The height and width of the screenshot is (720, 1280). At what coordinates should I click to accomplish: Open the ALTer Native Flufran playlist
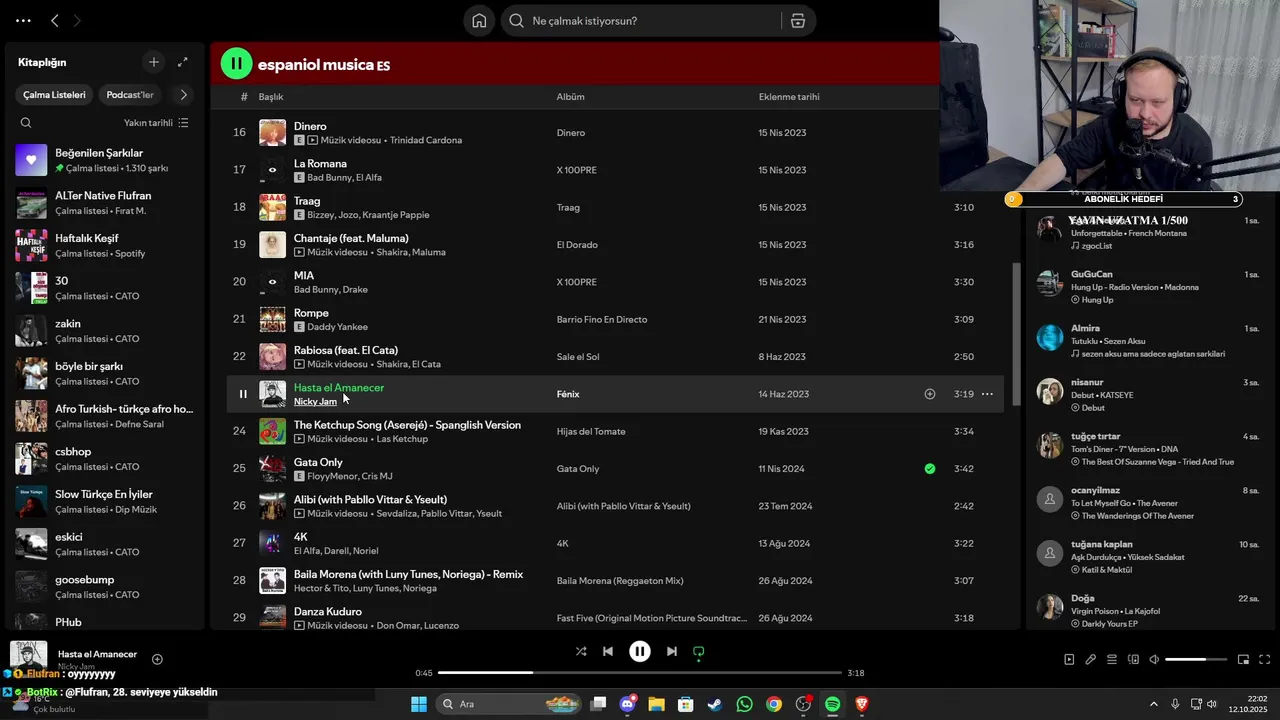click(105, 203)
